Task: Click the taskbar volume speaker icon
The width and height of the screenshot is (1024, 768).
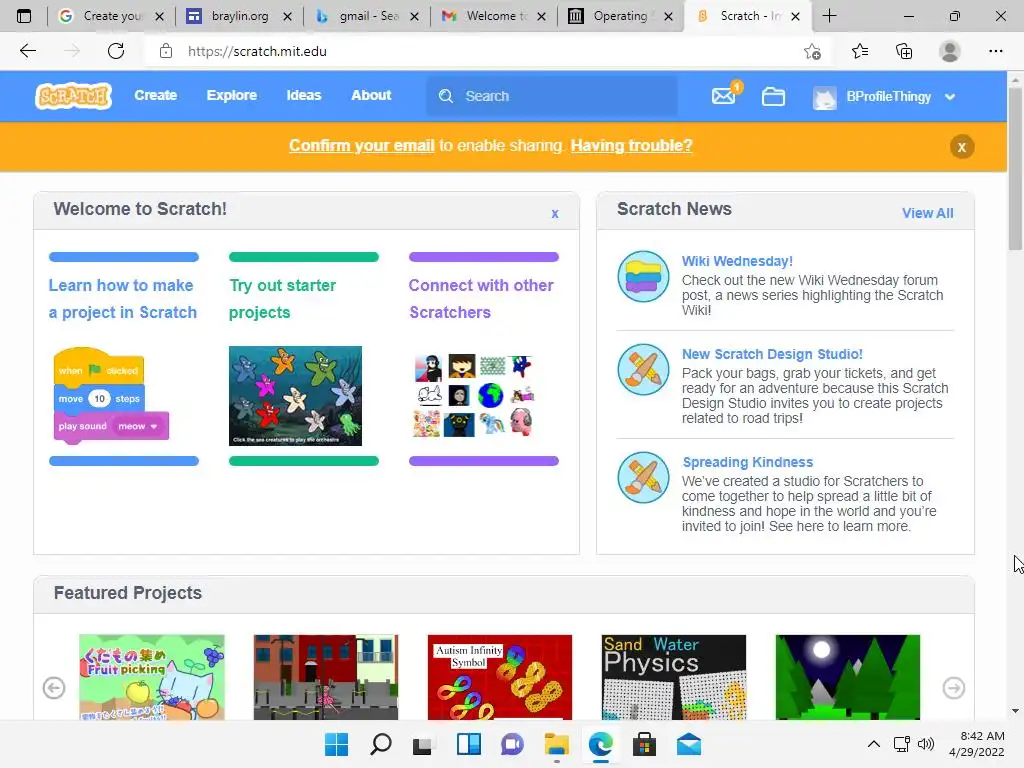Action: [925, 744]
